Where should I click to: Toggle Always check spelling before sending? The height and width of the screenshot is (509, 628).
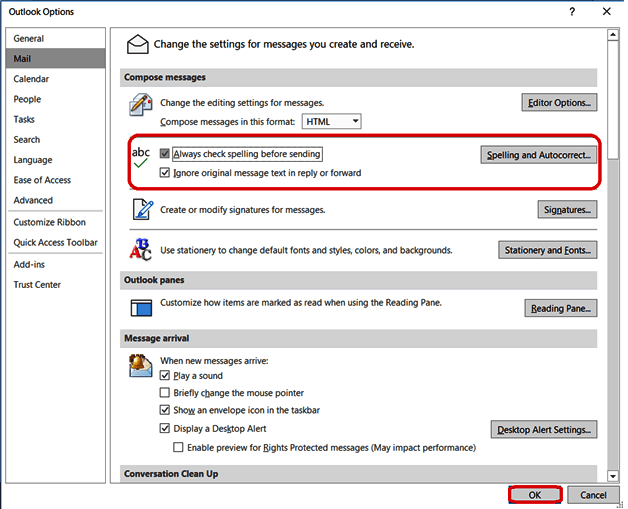pyautogui.click(x=165, y=153)
